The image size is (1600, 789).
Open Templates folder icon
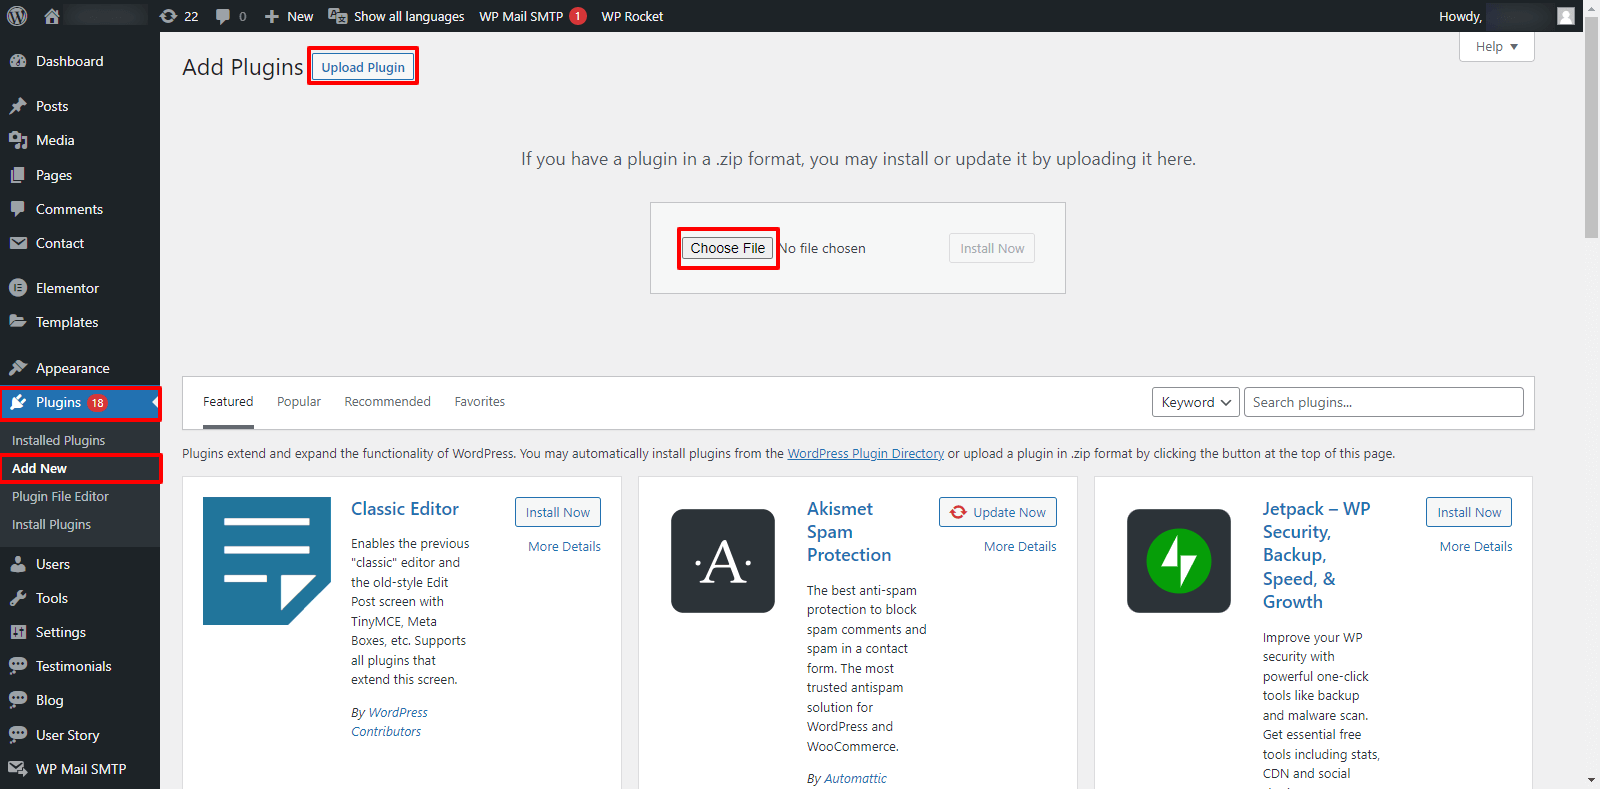[x=18, y=322]
